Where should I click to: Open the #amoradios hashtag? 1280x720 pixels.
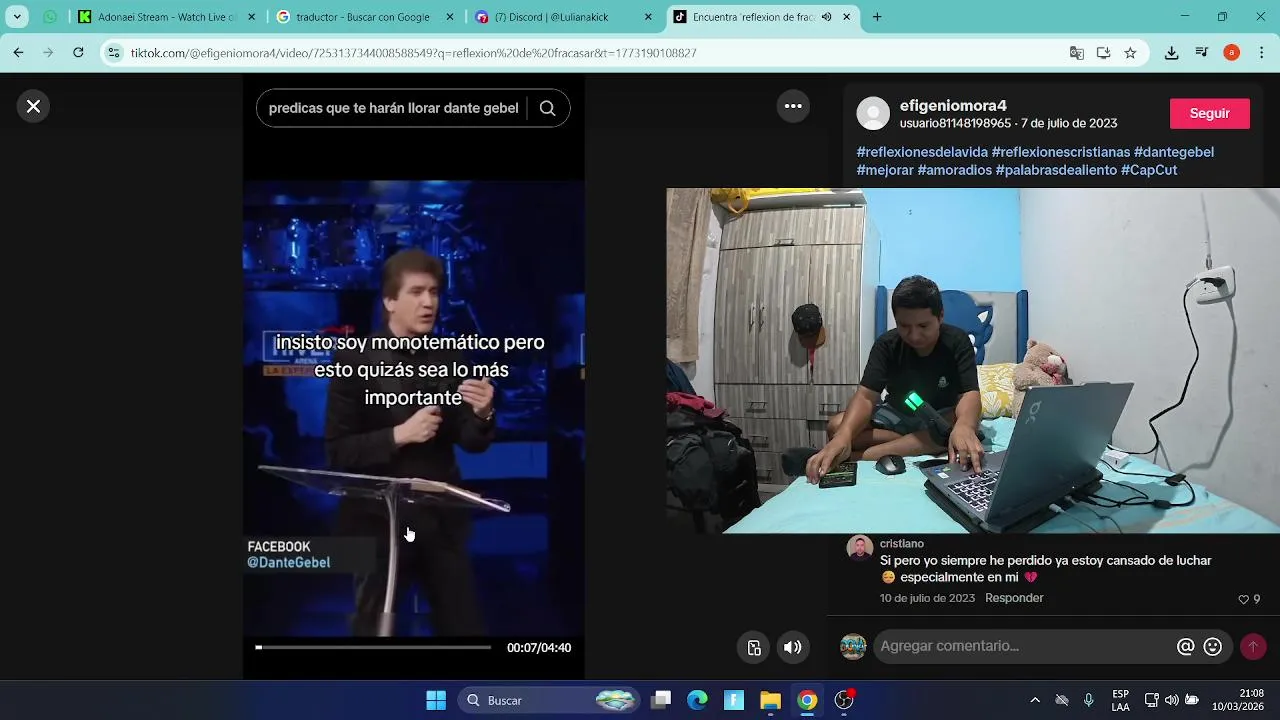pyautogui.click(x=955, y=170)
